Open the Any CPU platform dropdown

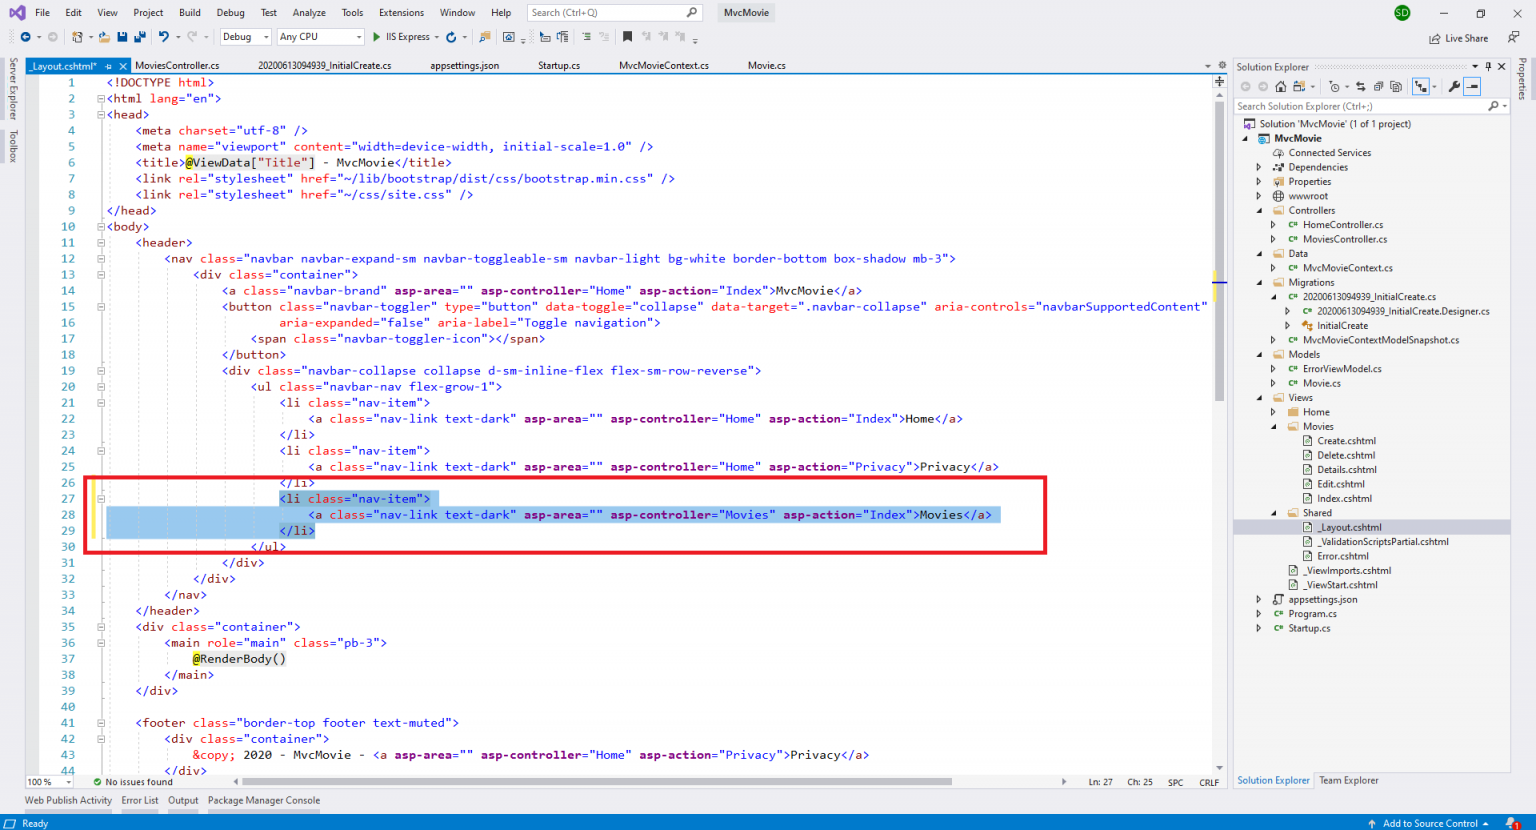(320, 37)
